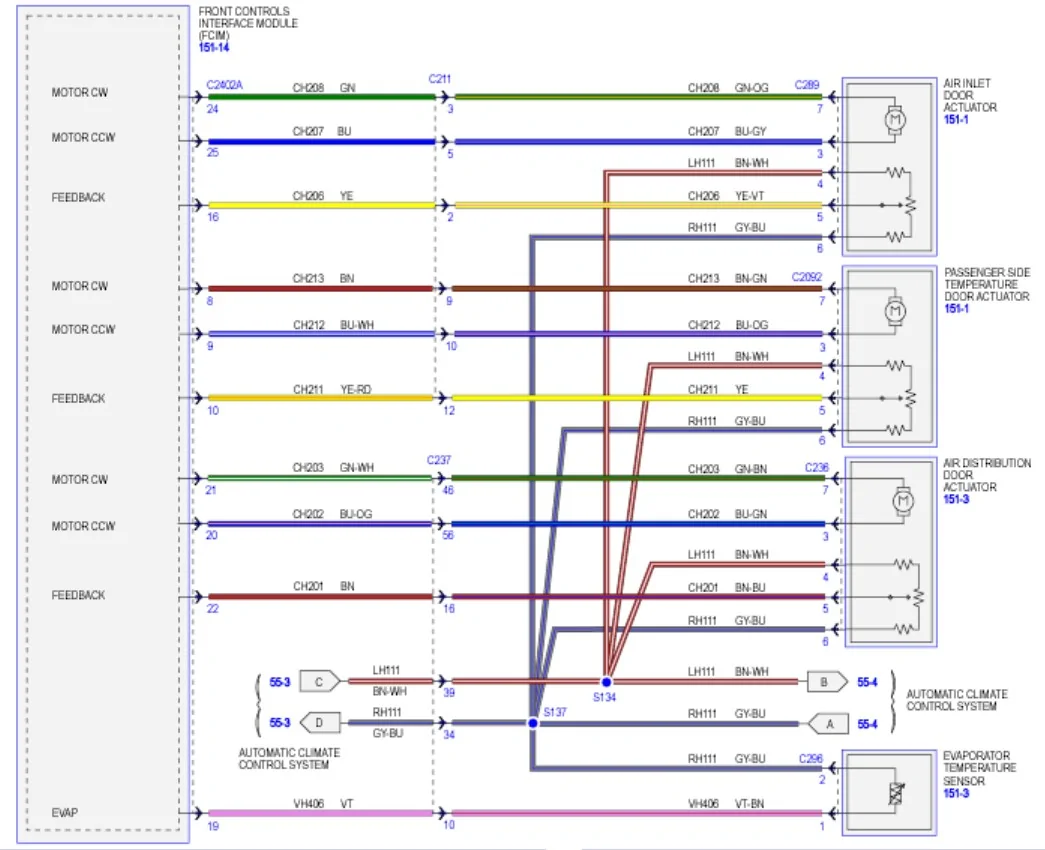Click the S137 splice dot

(x=533, y=723)
